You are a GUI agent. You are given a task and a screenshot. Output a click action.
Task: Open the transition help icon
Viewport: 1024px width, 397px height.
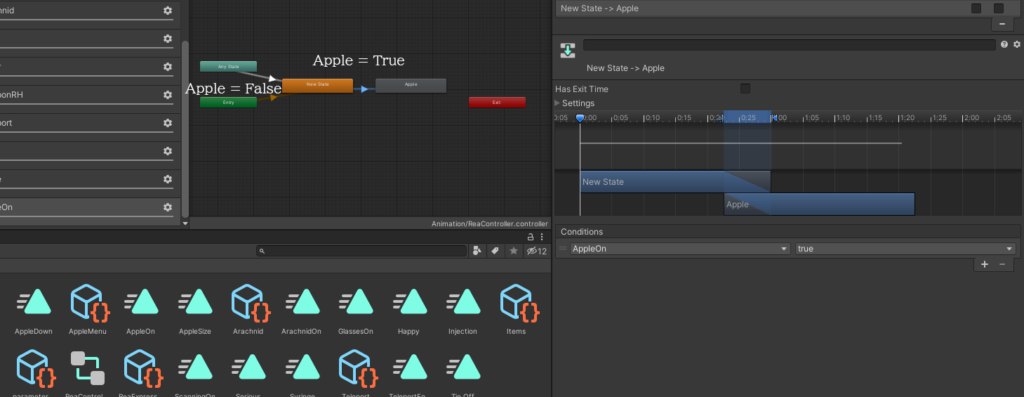point(1004,44)
